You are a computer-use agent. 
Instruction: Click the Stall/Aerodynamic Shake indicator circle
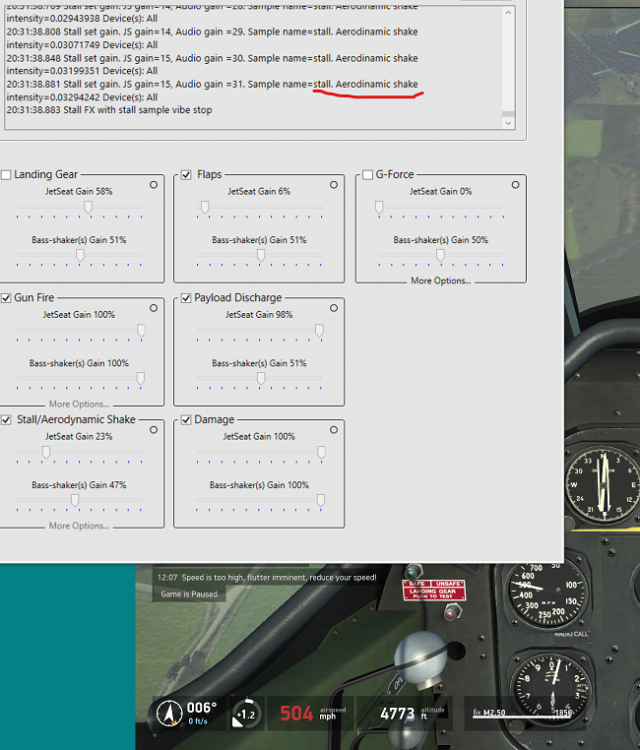[154, 430]
